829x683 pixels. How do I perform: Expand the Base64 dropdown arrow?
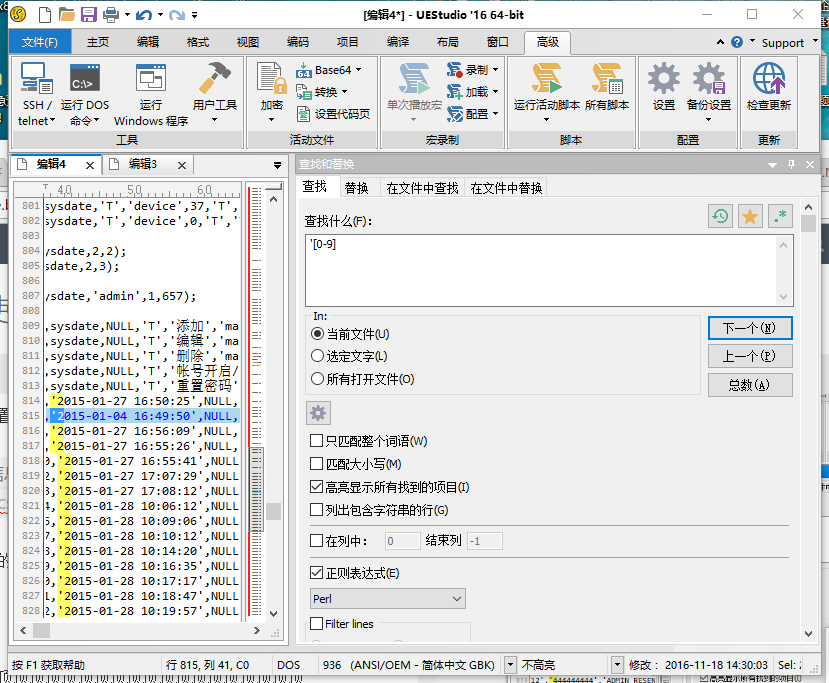(358, 70)
